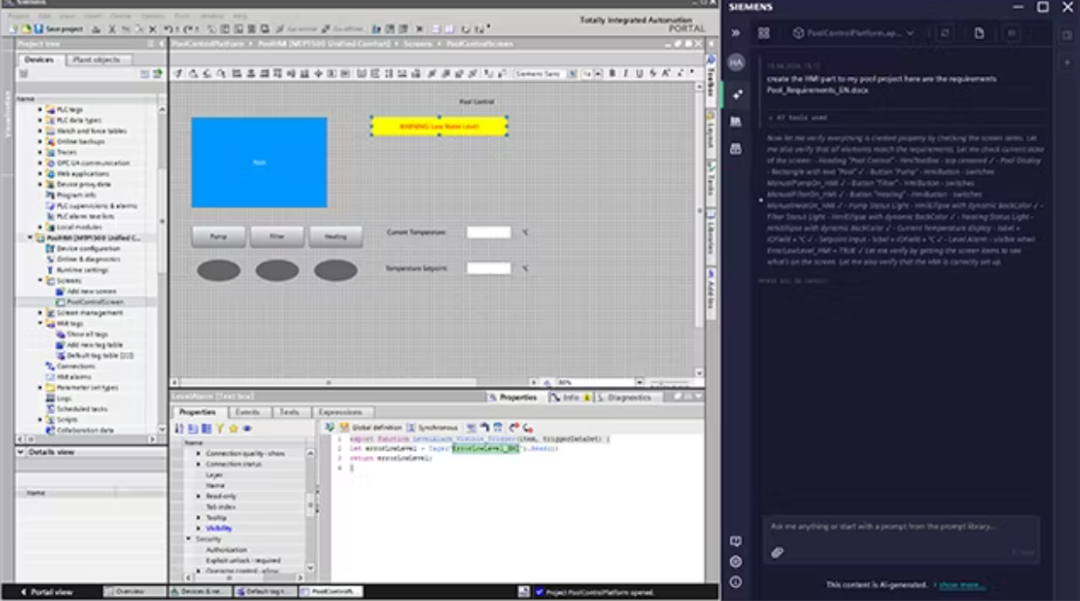Select the yellow low water level warning box

tap(439, 126)
